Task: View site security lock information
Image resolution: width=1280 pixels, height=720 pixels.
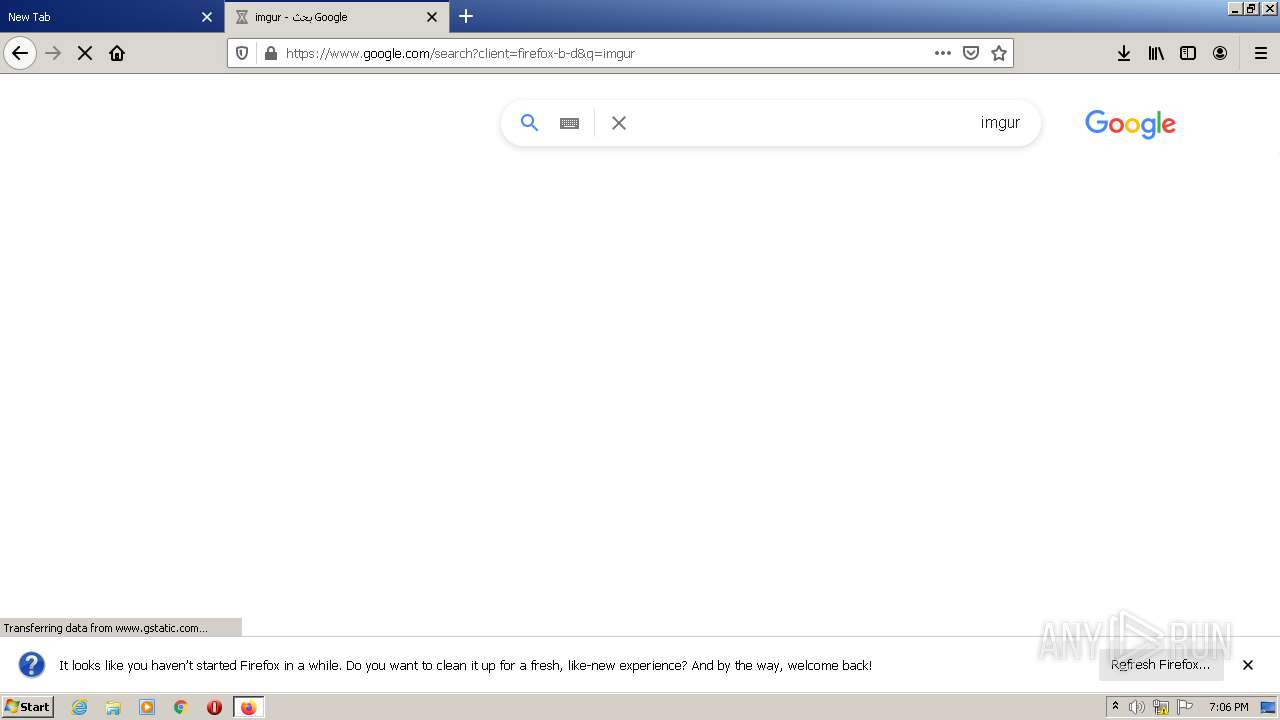Action: click(x=270, y=53)
